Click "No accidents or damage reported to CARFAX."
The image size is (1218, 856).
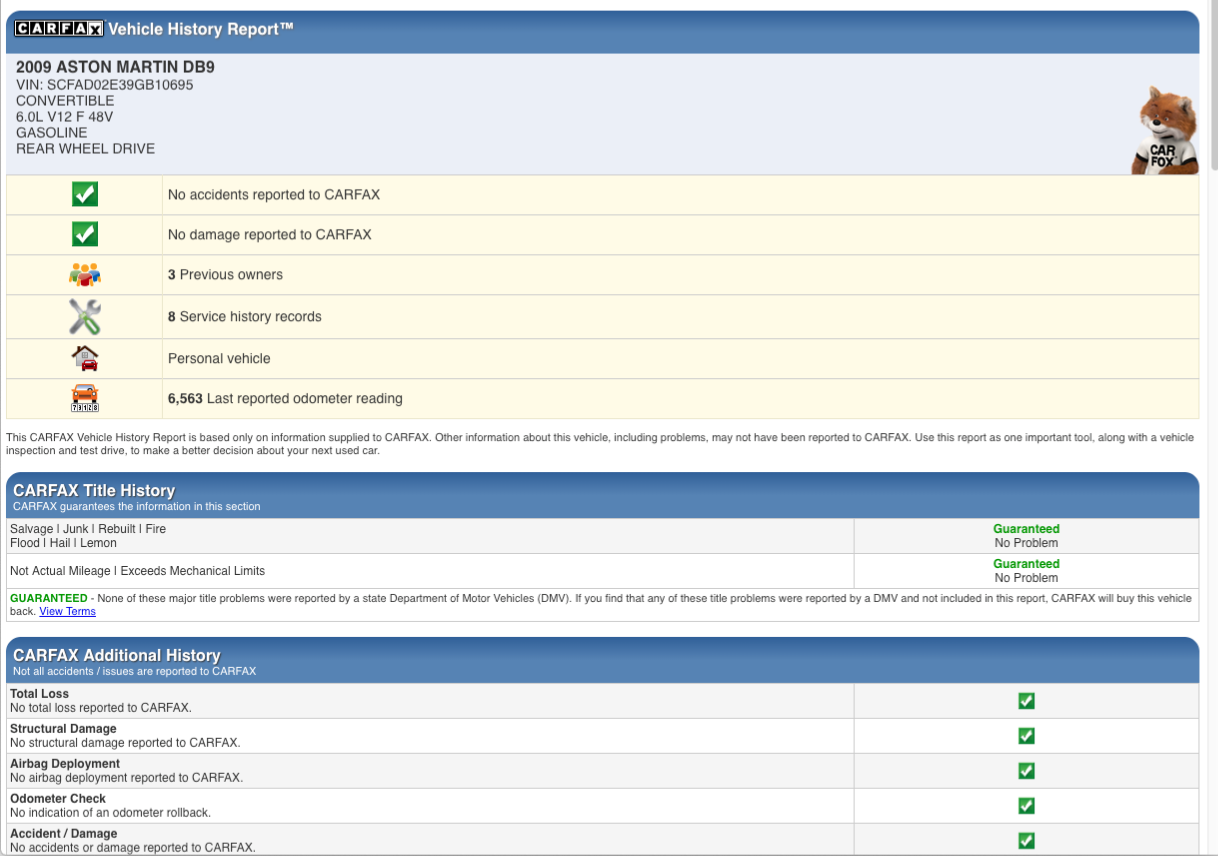point(133,848)
